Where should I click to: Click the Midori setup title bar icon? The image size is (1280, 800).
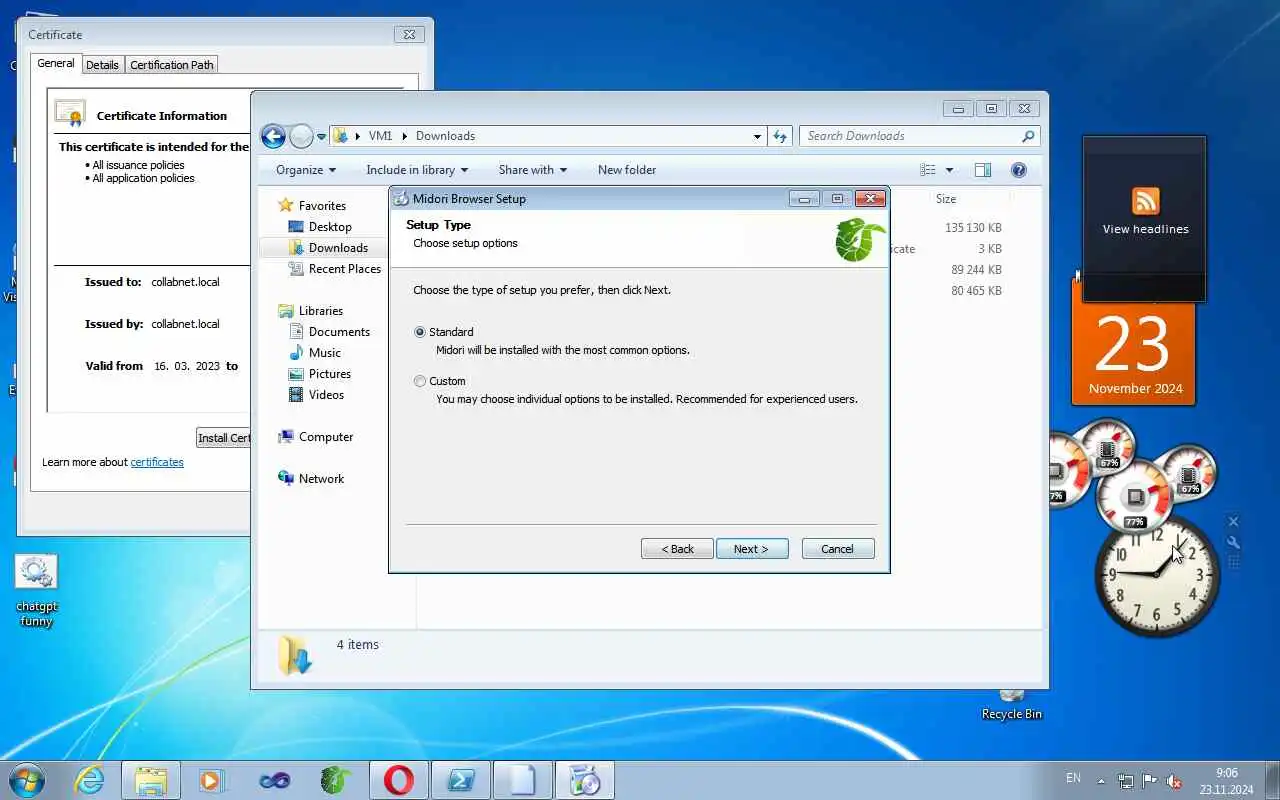click(401, 198)
